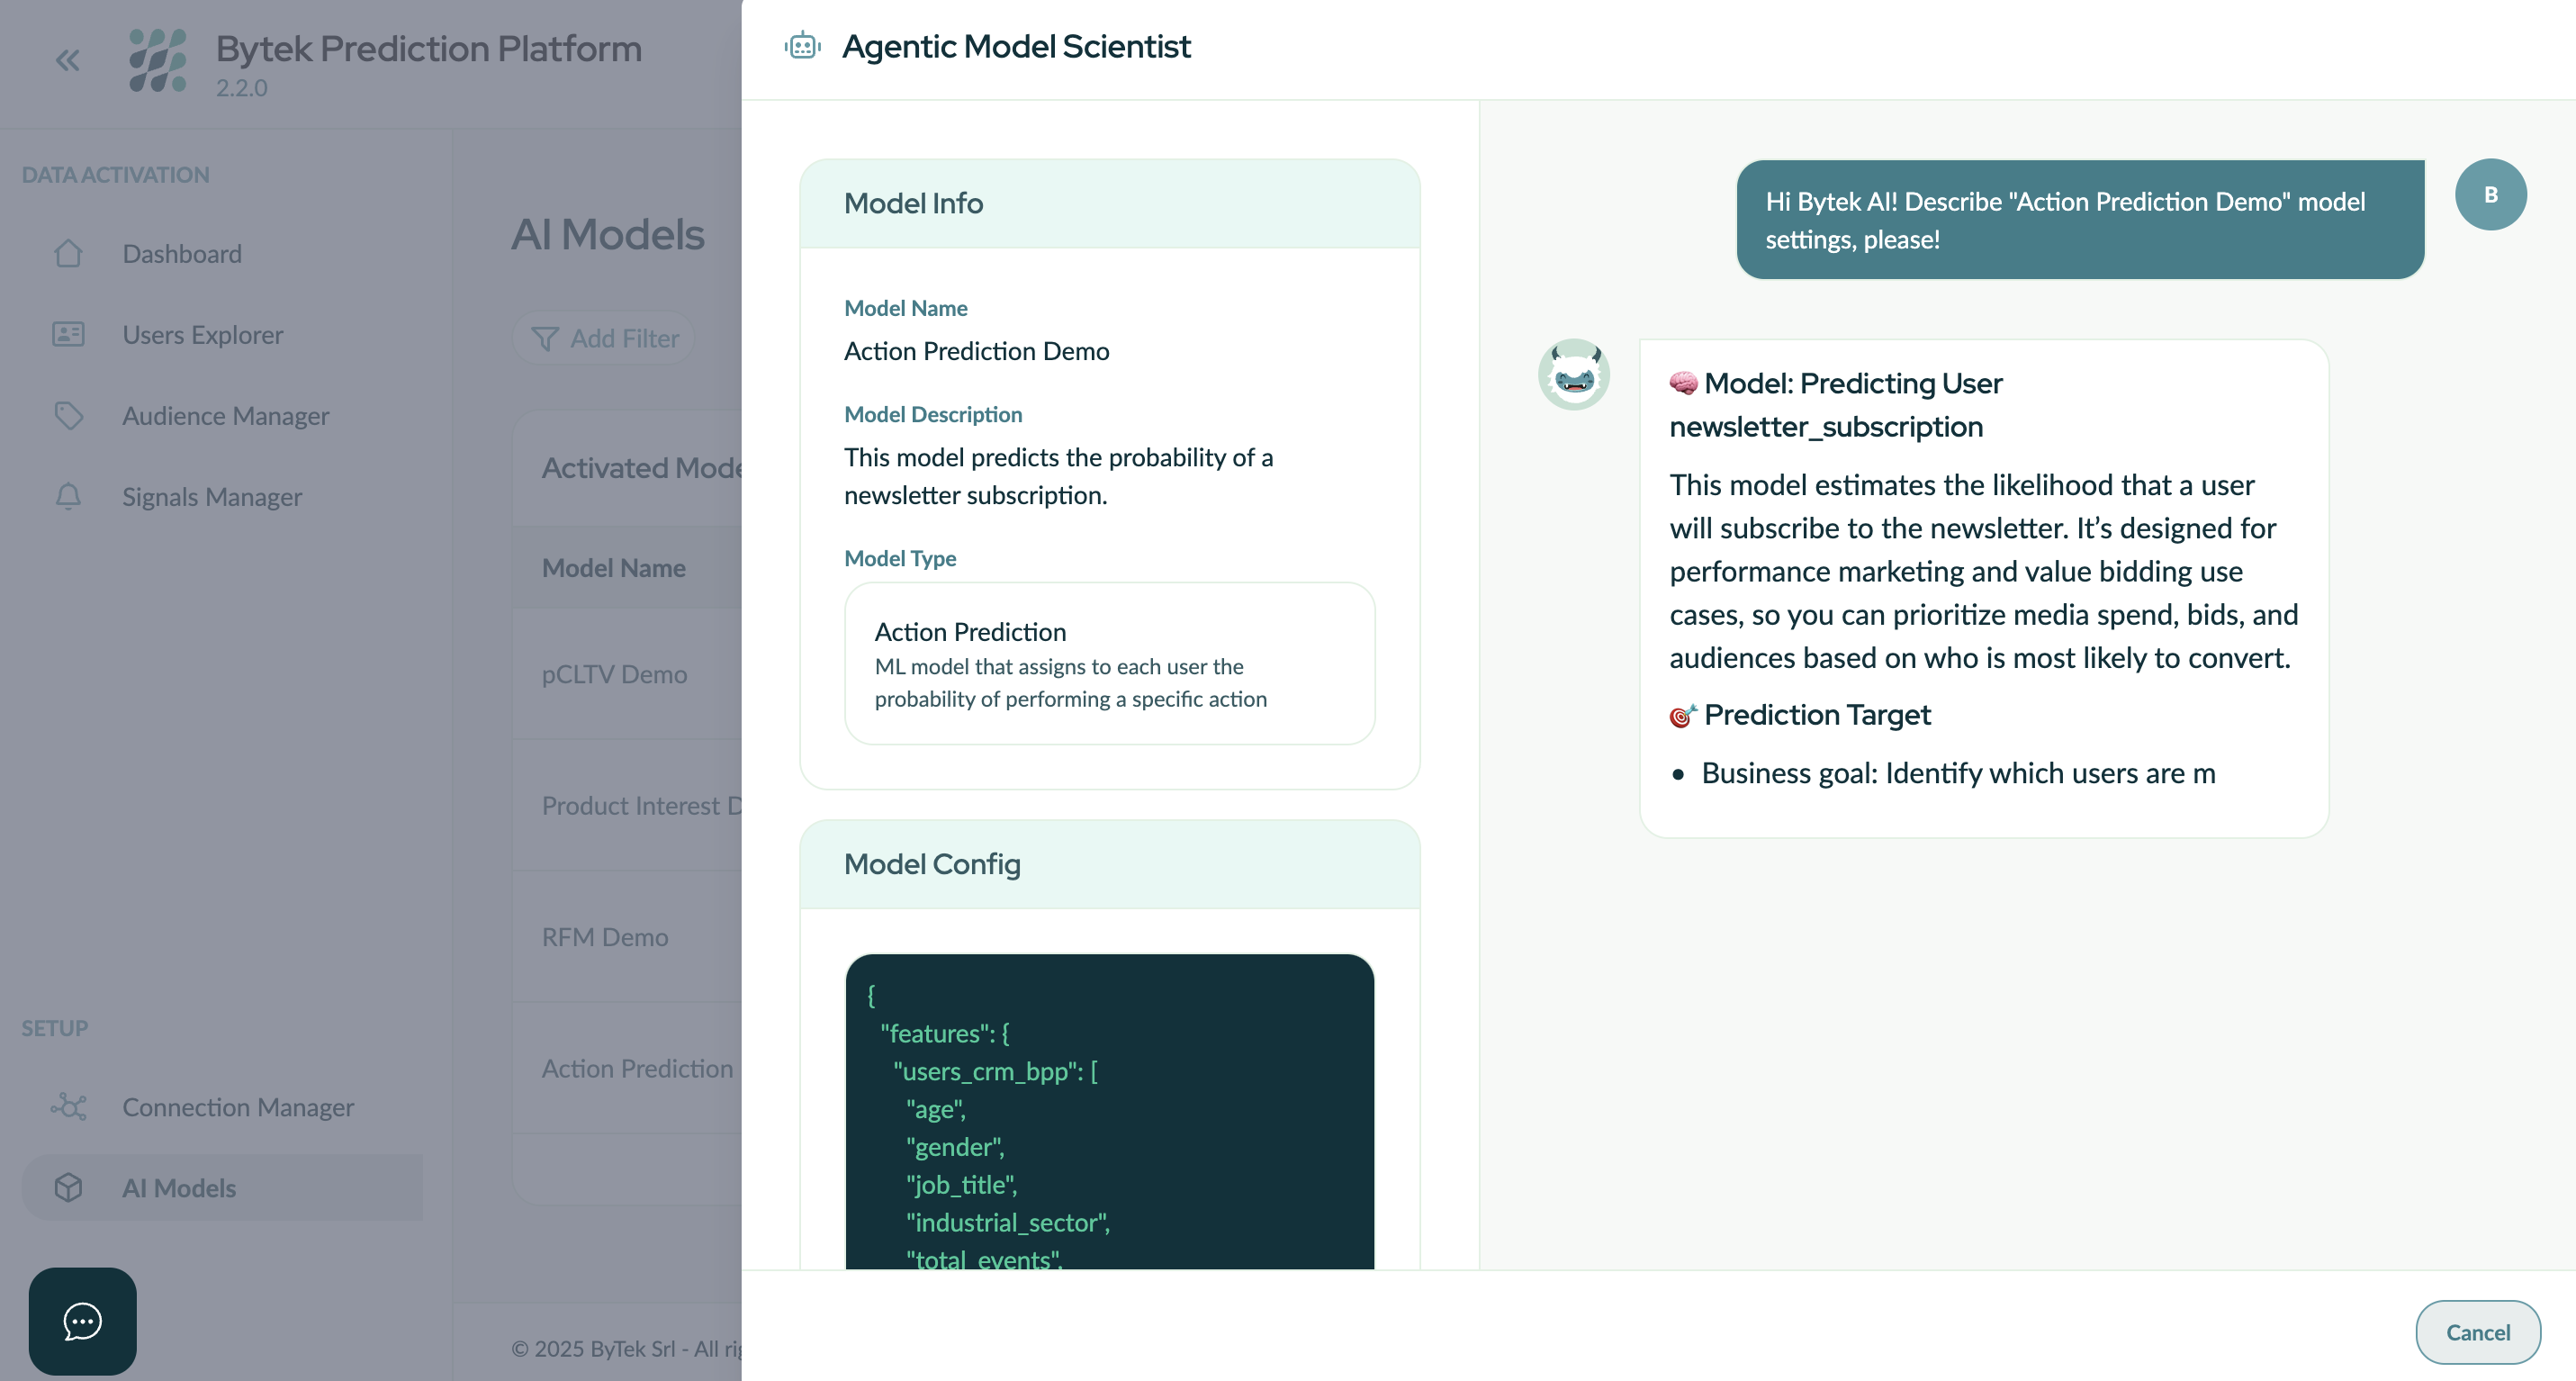Click the user avatar labeled B
Viewport: 2576px width, 1381px height.
(x=2490, y=195)
